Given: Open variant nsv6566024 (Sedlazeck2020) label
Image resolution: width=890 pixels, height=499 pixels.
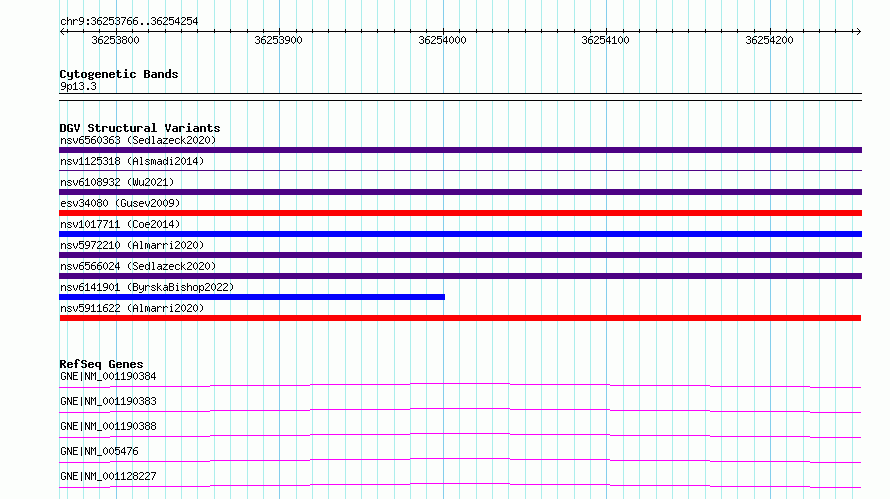Looking at the screenshot, I should (x=138, y=266).
